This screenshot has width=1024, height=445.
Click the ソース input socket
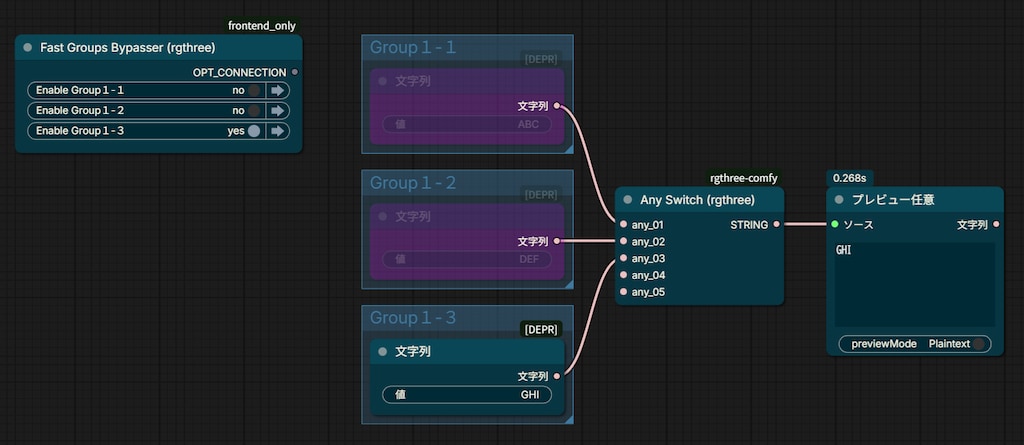(x=835, y=224)
